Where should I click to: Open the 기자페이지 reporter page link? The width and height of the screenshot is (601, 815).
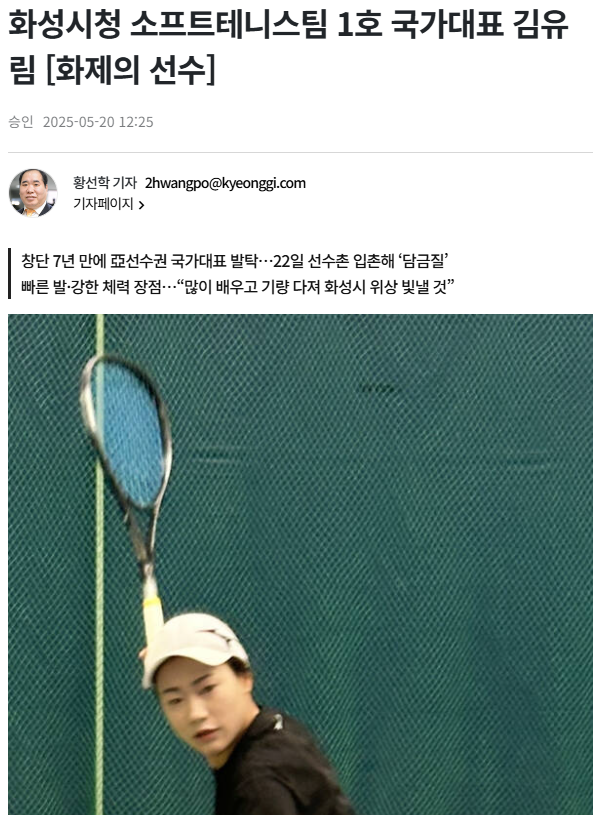pos(103,204)
